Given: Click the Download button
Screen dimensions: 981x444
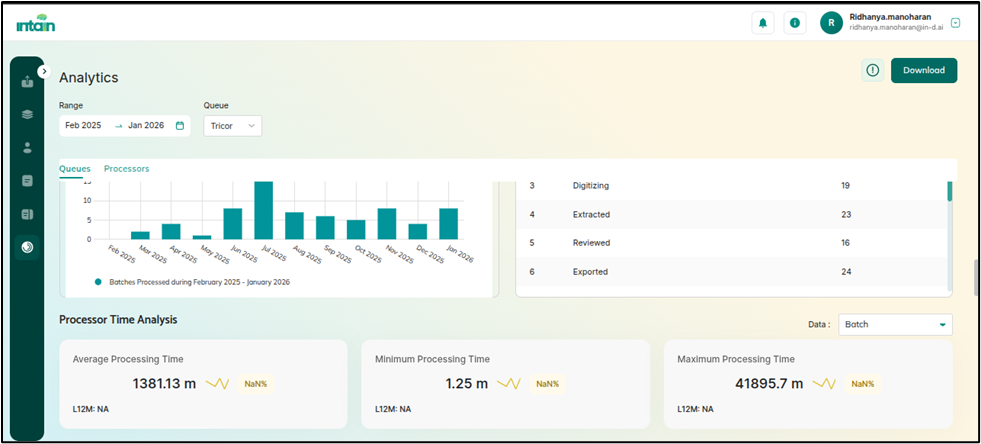Looking at the screenshot, I should [923, 70].
